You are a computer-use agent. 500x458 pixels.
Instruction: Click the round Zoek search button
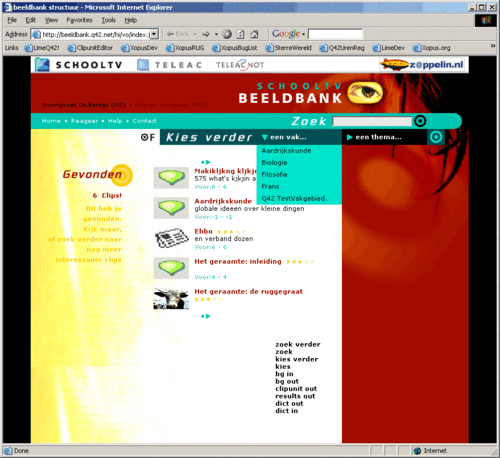click(x=420, y=121)
